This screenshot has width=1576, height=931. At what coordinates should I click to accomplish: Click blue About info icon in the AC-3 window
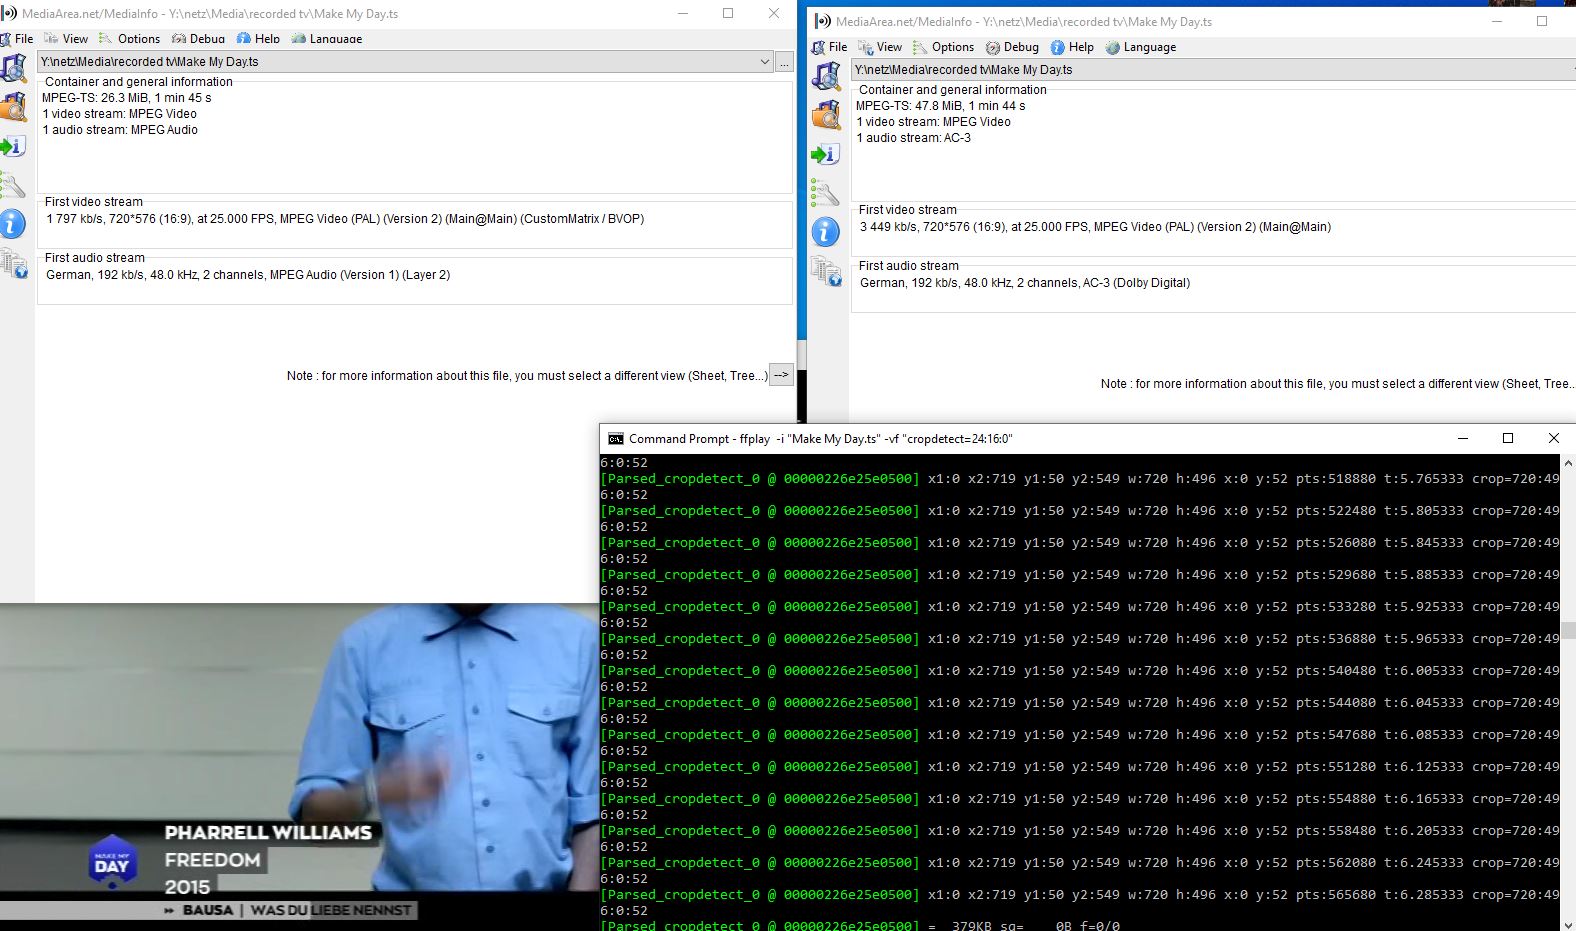coord(825,232)
